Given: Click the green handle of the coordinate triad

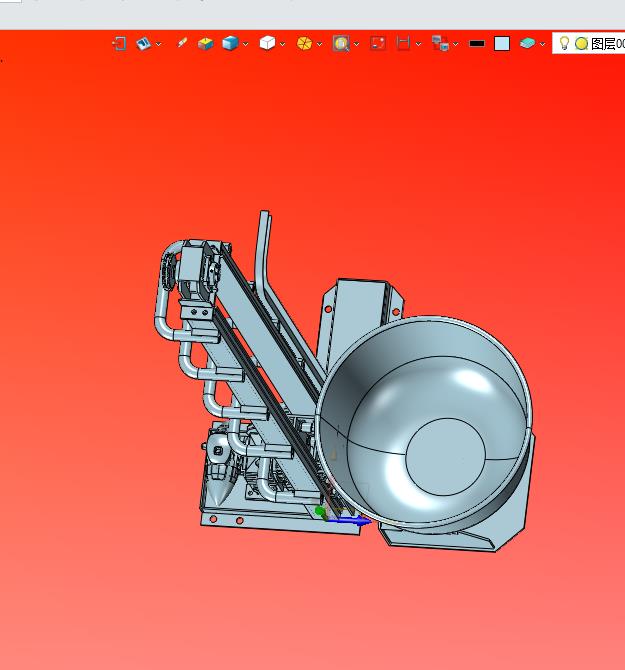Looking at the screenshot, I should point(320,512).
